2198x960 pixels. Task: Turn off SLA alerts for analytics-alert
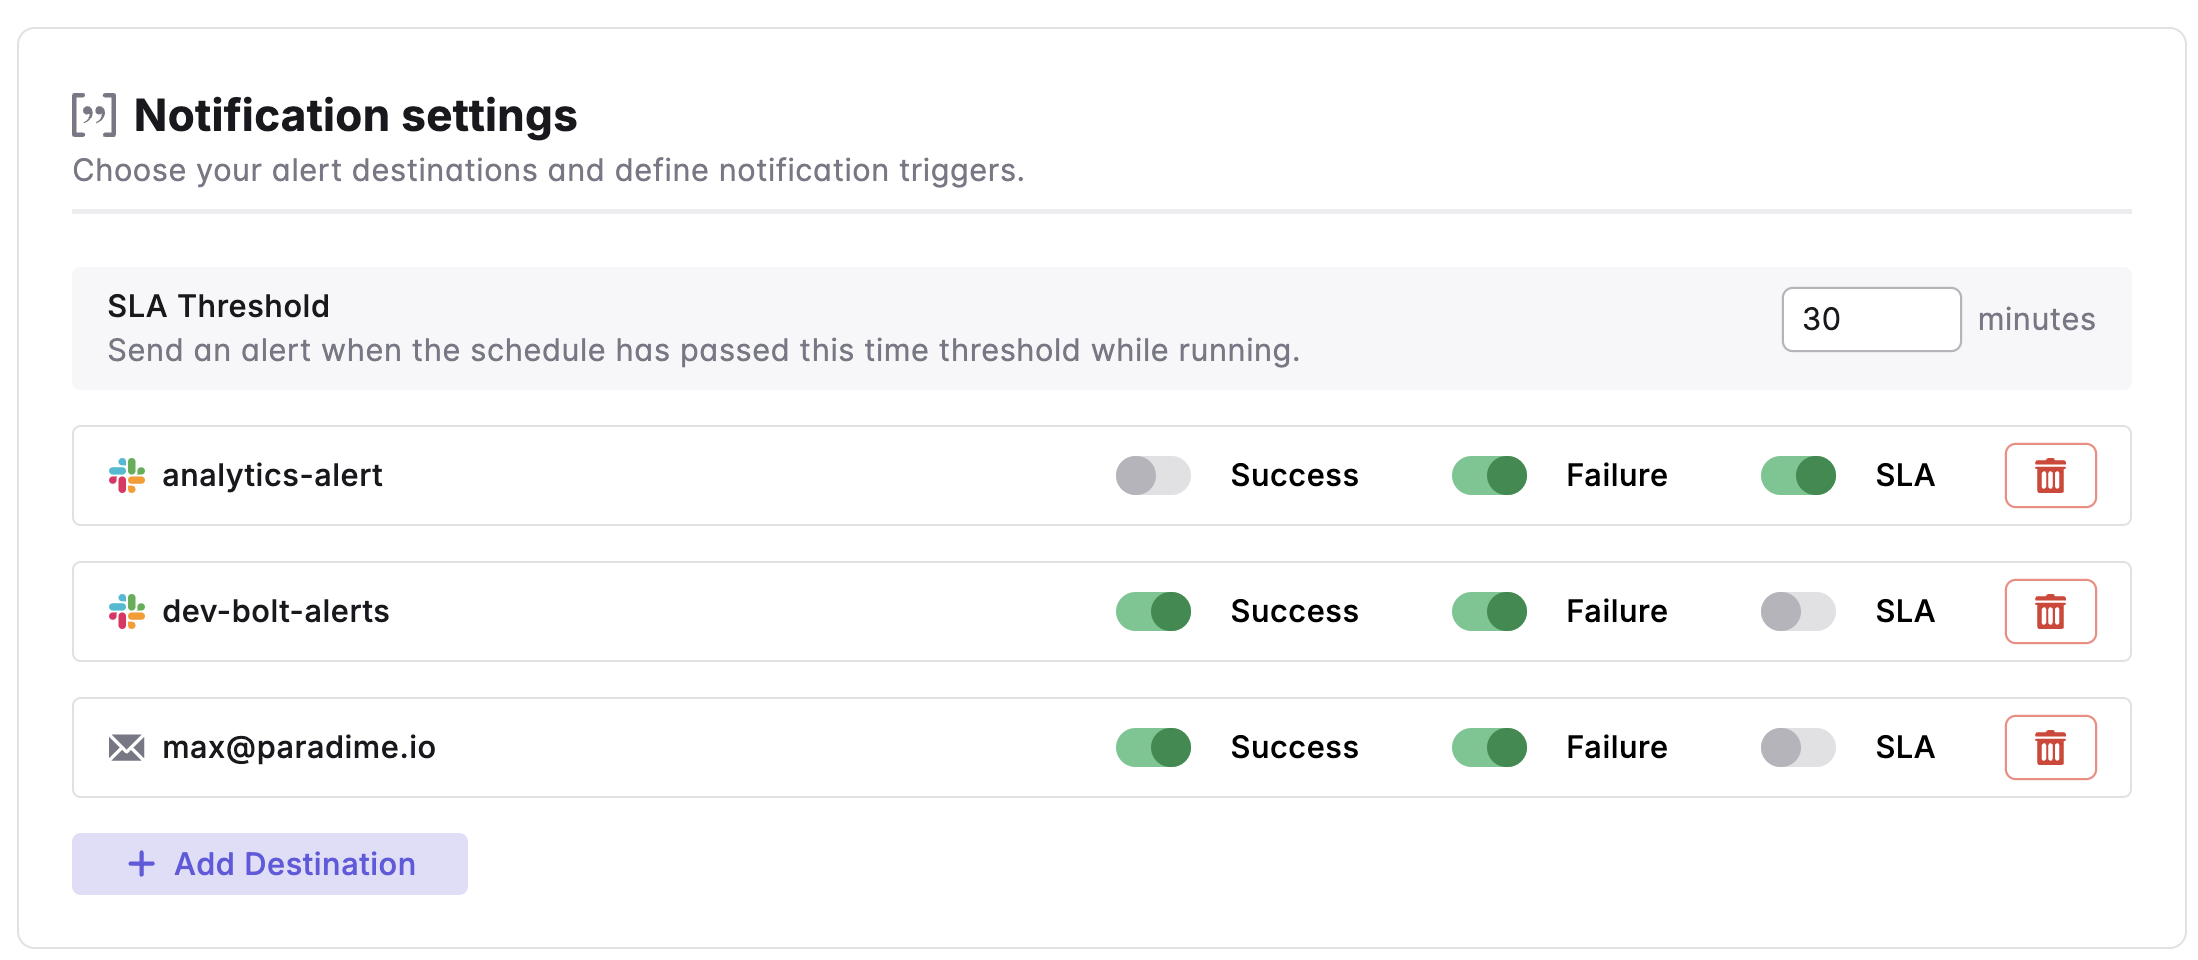(1798, 476)
